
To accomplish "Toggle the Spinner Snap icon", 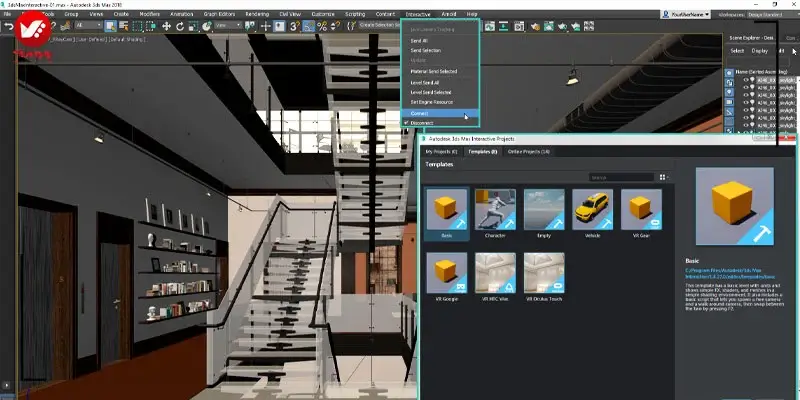I will 335,26.
